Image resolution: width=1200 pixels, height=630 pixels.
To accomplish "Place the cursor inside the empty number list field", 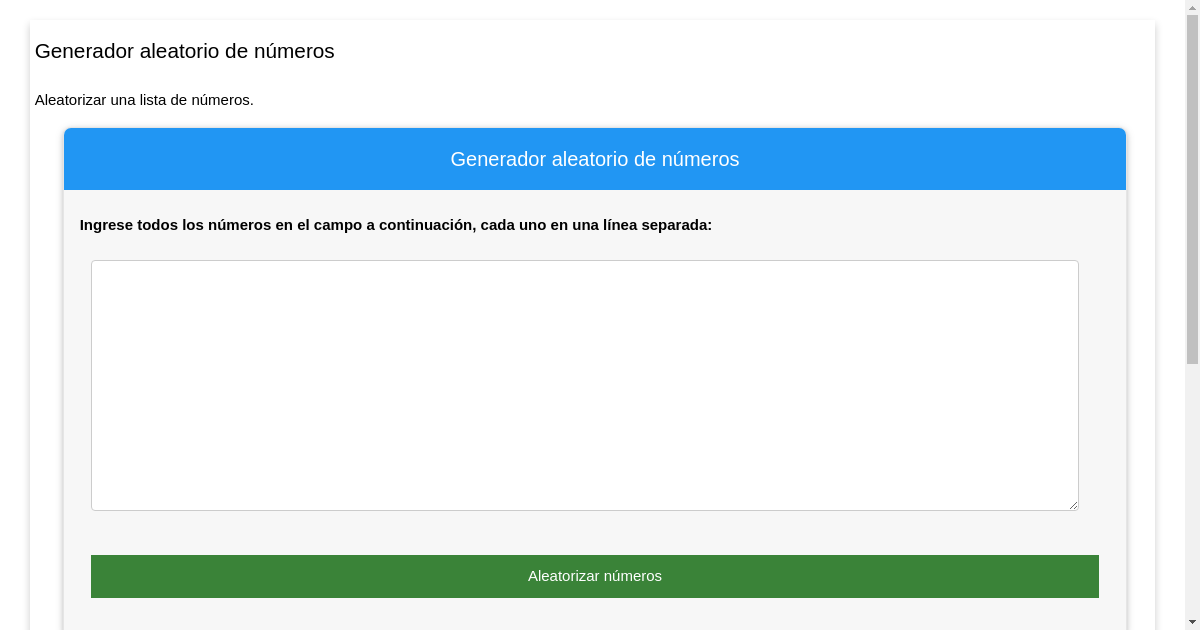I will coord(584,385).
